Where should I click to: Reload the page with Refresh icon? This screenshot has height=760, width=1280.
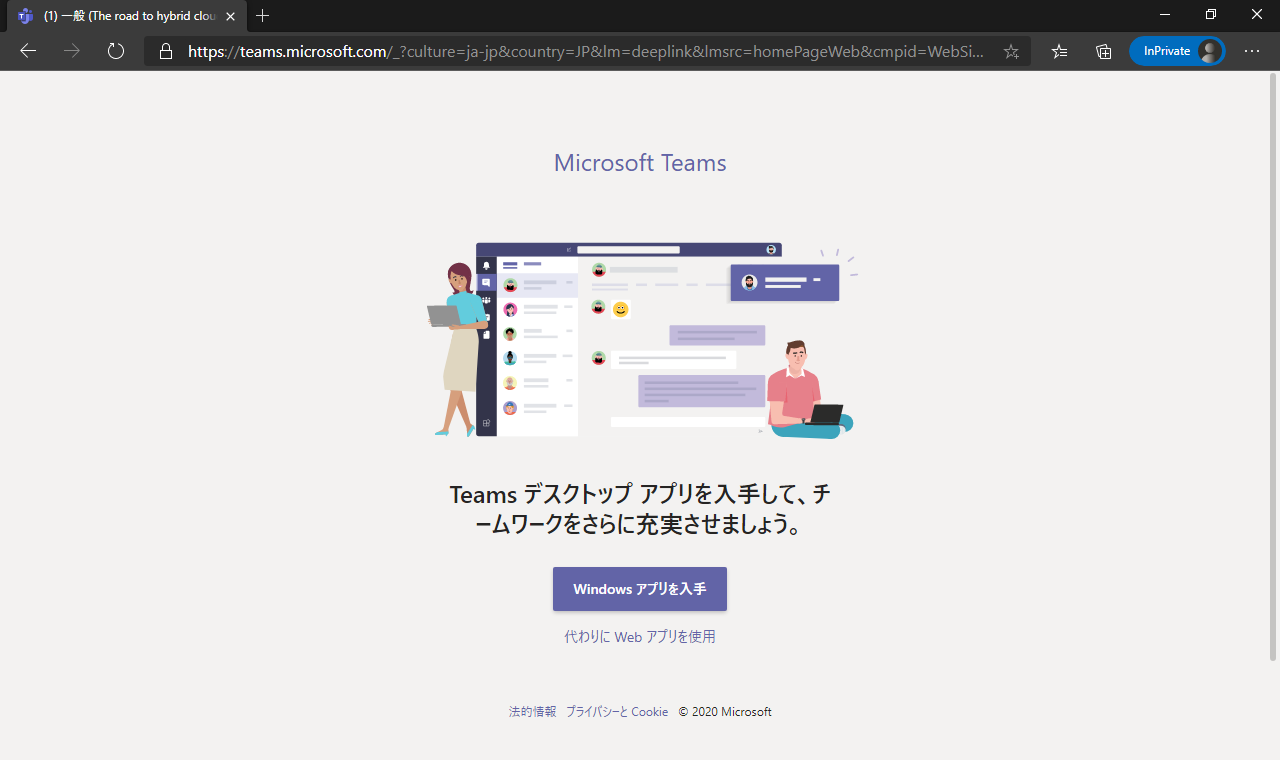point(116,51)
